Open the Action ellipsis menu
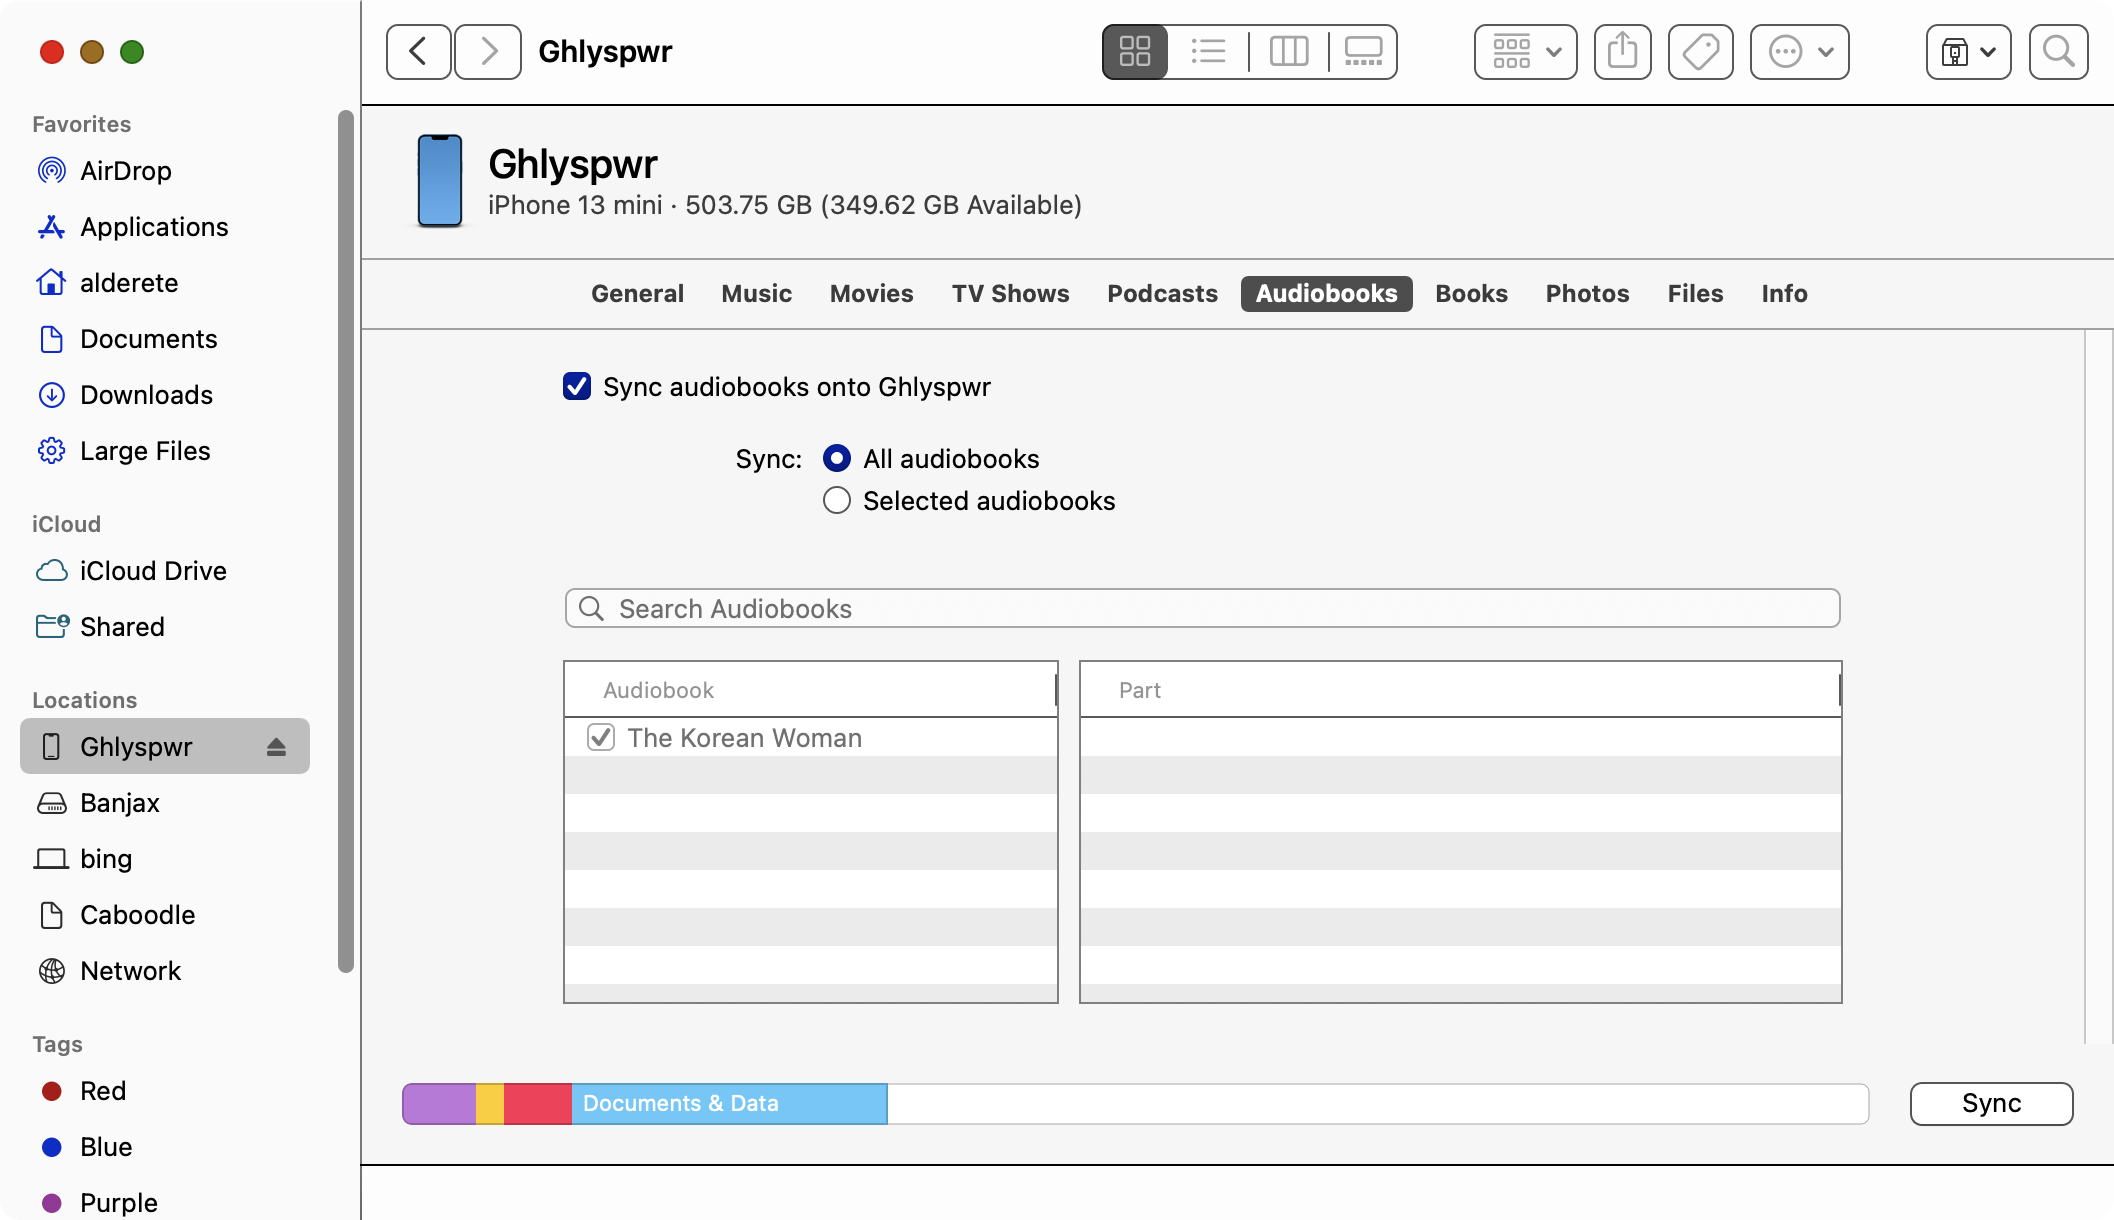Image resolution: width=2114 pixels, height=1220 pixels. (x=1799, y=51)
